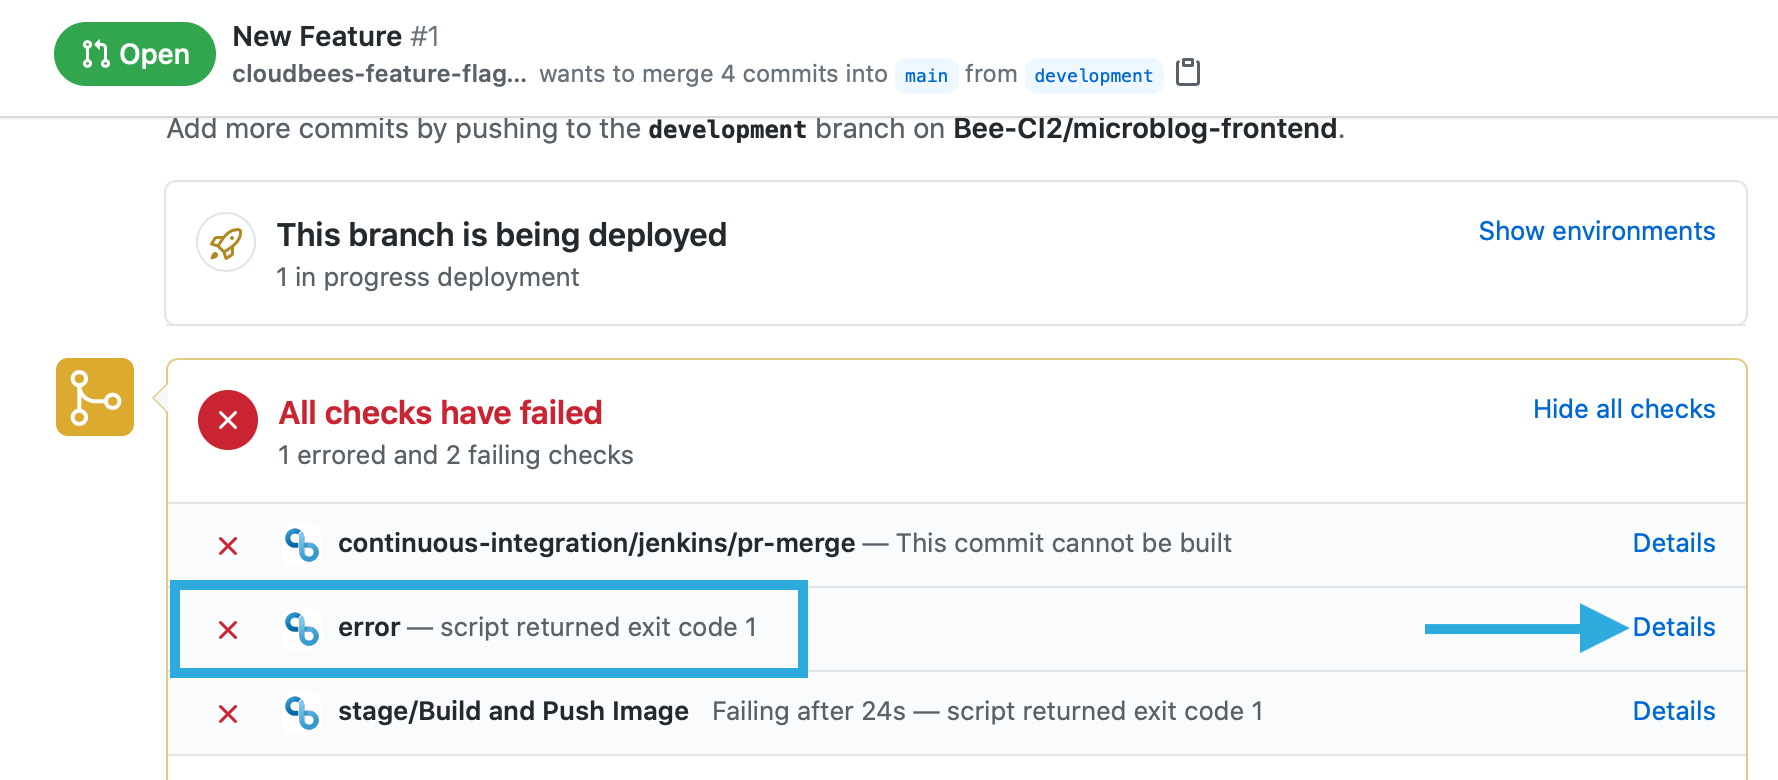Hide all checks in the status panel
This screenshot has height=780, width=1778.
1623,409
